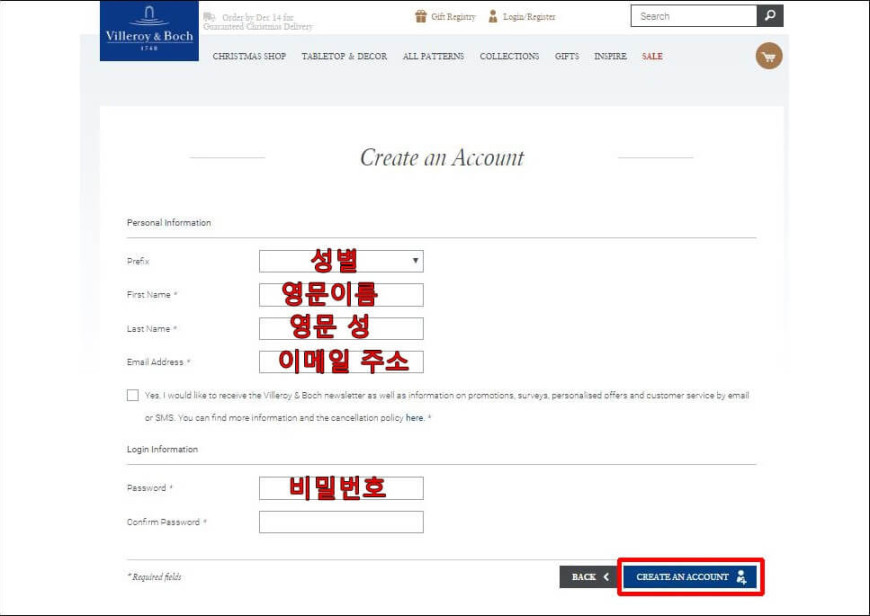Screen dimensions: 870x616
Task: Click the Back button
Action: pos(589,577)
